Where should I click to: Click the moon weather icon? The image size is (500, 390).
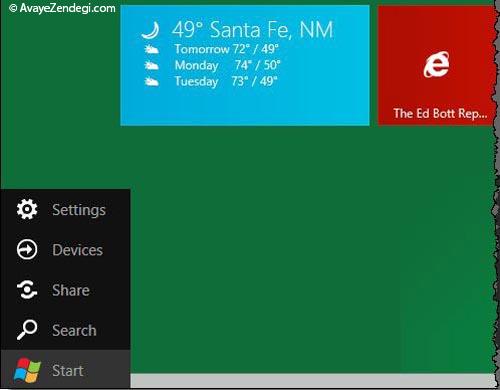[151, 30]
